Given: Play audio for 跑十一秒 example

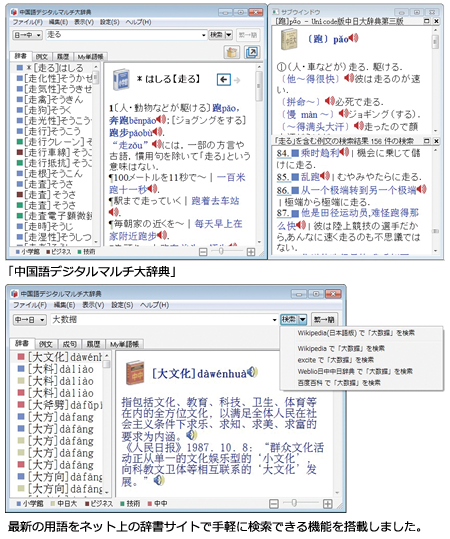Looking at the screenshot, I should pyautogui.click(x=152, y=189).
